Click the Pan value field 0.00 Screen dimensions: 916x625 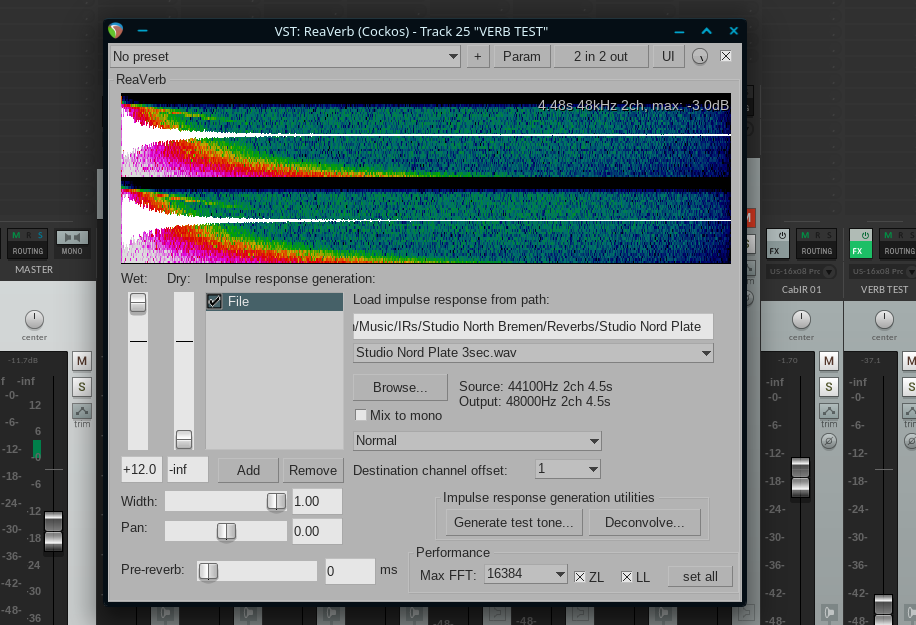pos(317,531)
